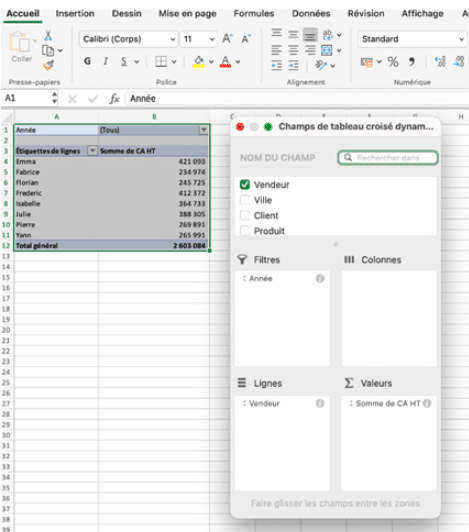
Task: Open the Révision tab
Action: (366, 14)
